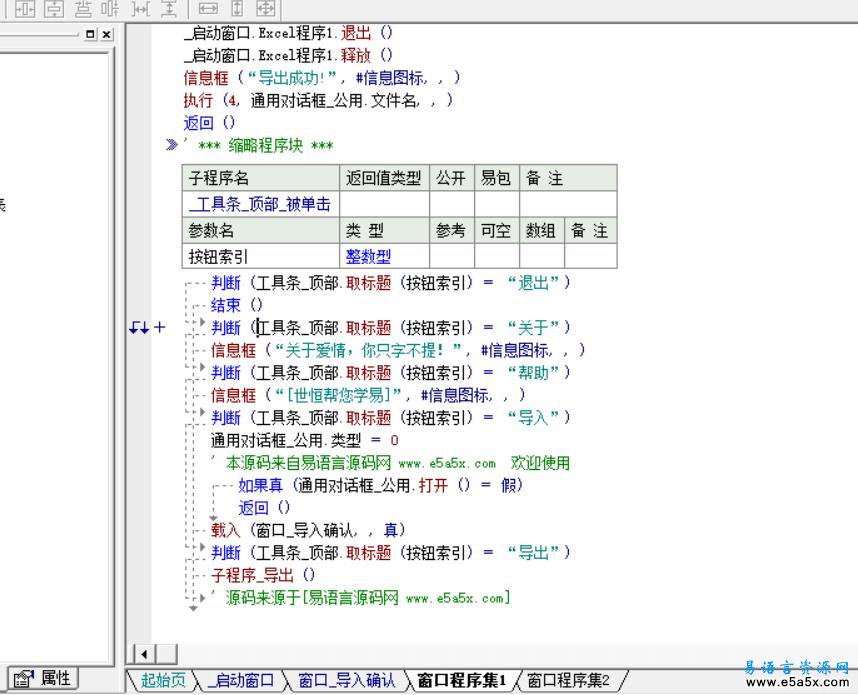The height and width of the screenshot is (695, 858).
Task: Toggle 易包 cell for _工具条_顶部_被单击
Action: (497, 204)
